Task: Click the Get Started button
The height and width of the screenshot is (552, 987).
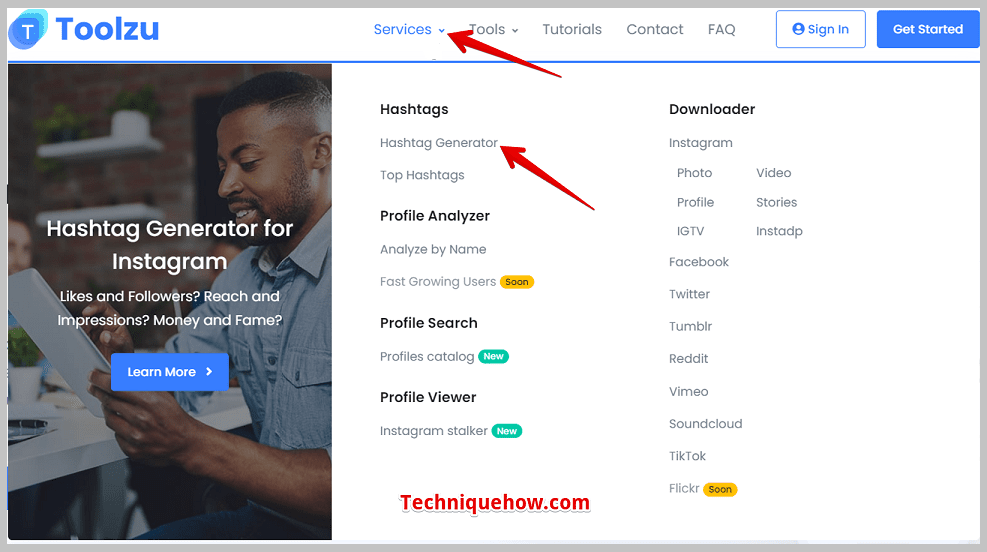Action: [x=928, y=29]
